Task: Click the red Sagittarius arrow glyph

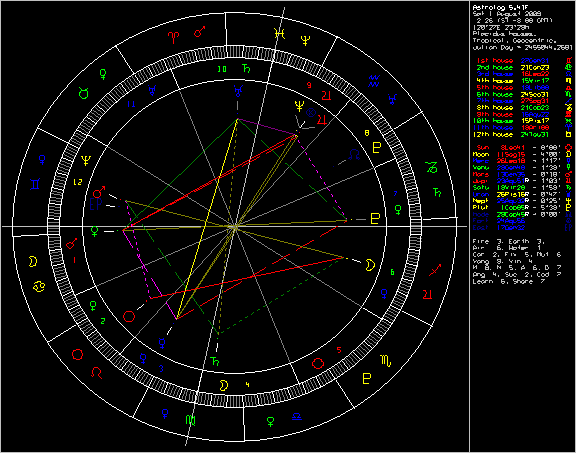Action: [435, 270]
